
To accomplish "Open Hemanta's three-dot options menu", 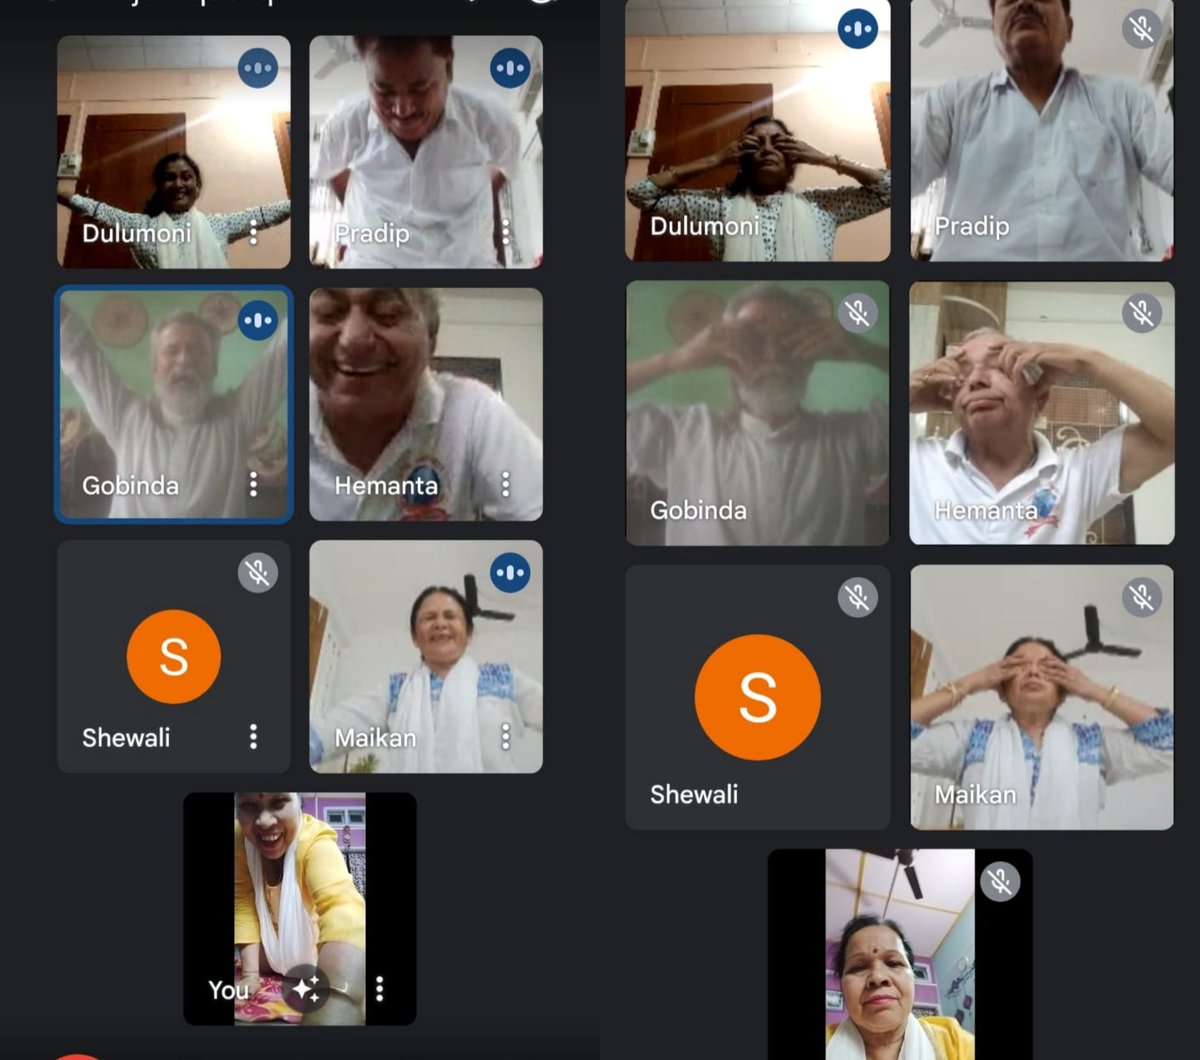I will (x=505, y=485).
